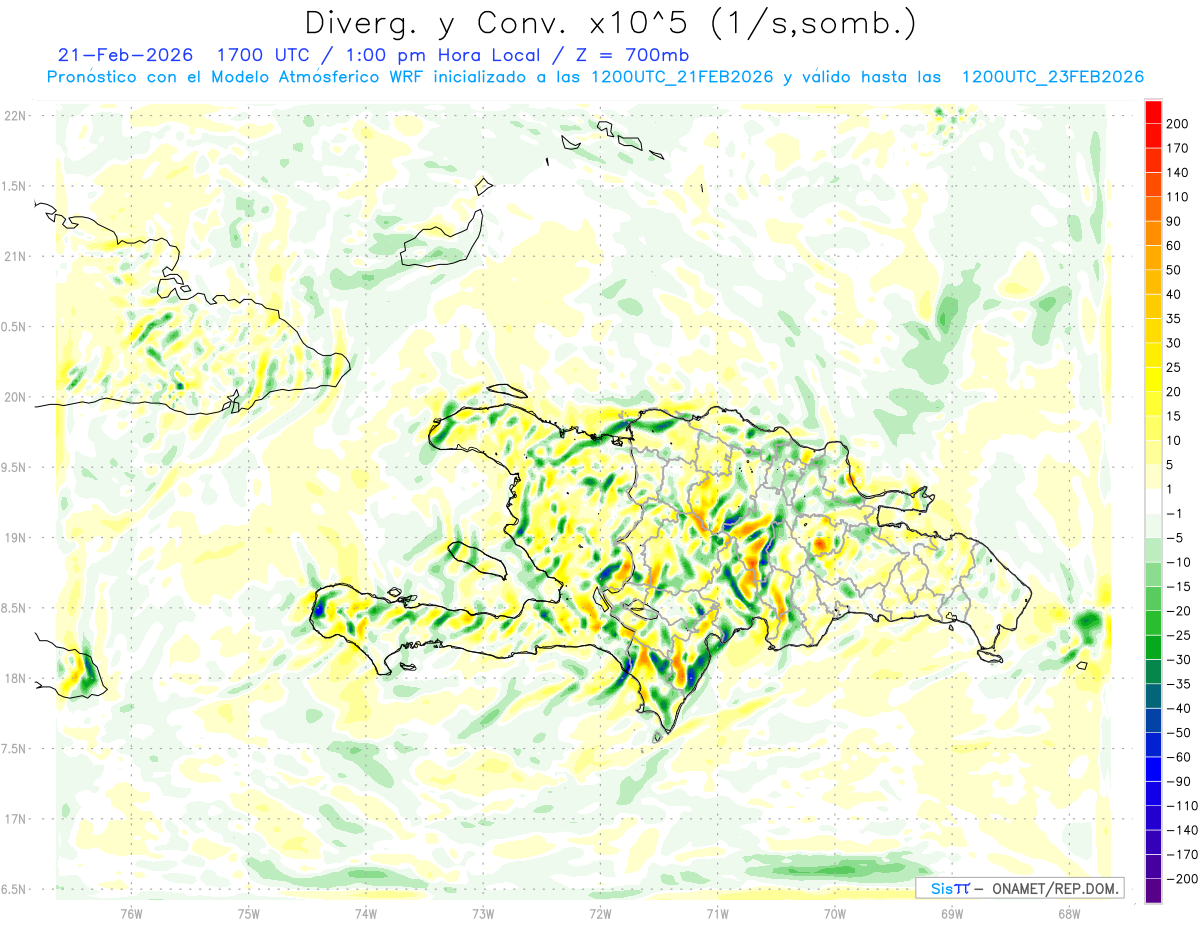Image resolution: width=1200 pixels, height=927 pixels.
Task: Click the positive '25' colorbar value
Action: [x=1174, y=367]
